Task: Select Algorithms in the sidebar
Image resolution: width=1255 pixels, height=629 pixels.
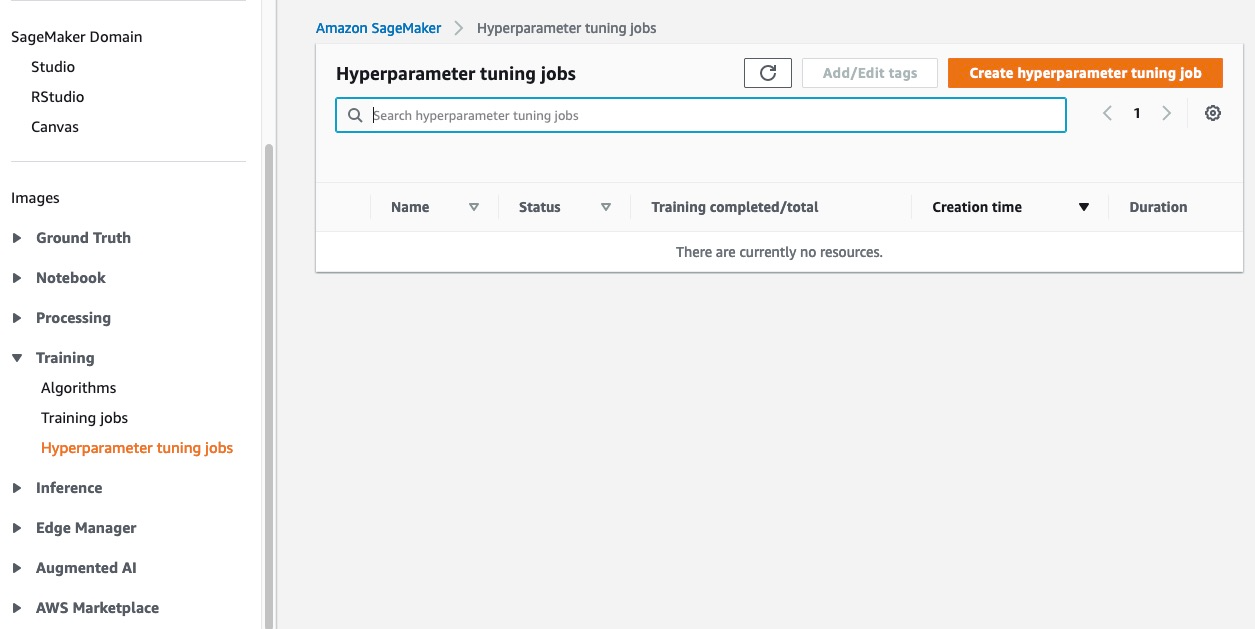Action: 78,387
